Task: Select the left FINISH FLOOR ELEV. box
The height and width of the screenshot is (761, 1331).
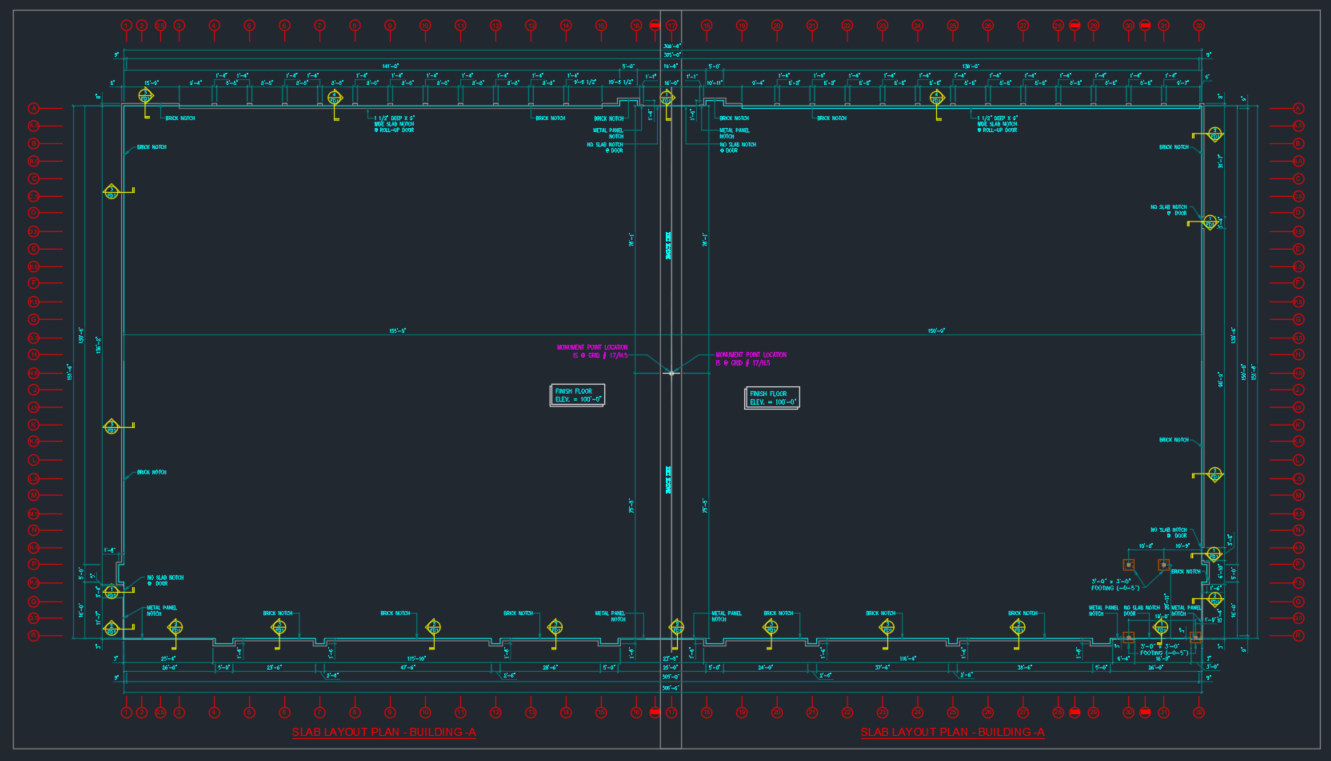Action: (x=578, y=395)
